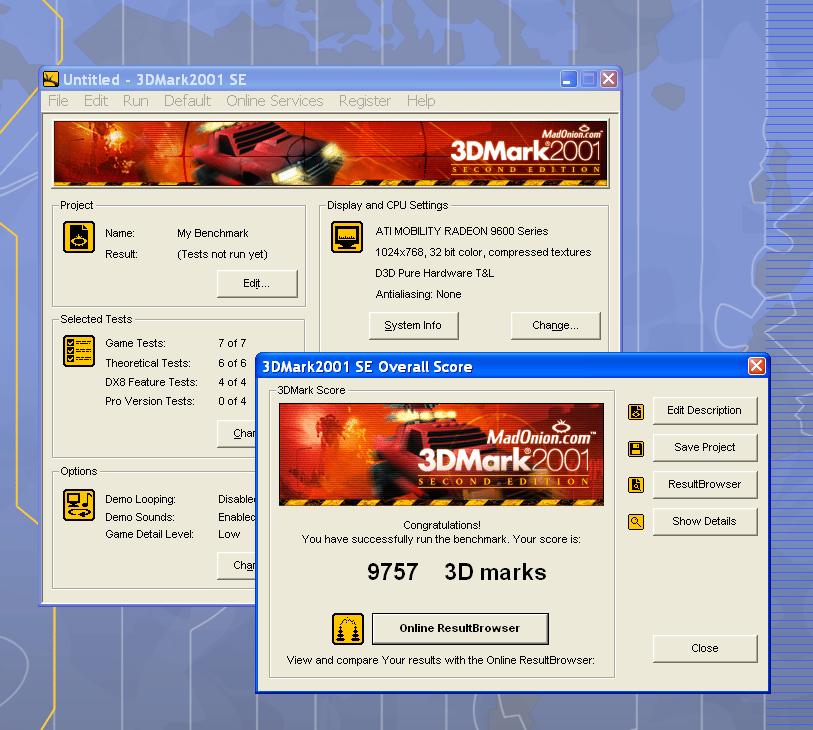
Task: Click the 3DMark2001 banner in main window
Action: (331, 153)
